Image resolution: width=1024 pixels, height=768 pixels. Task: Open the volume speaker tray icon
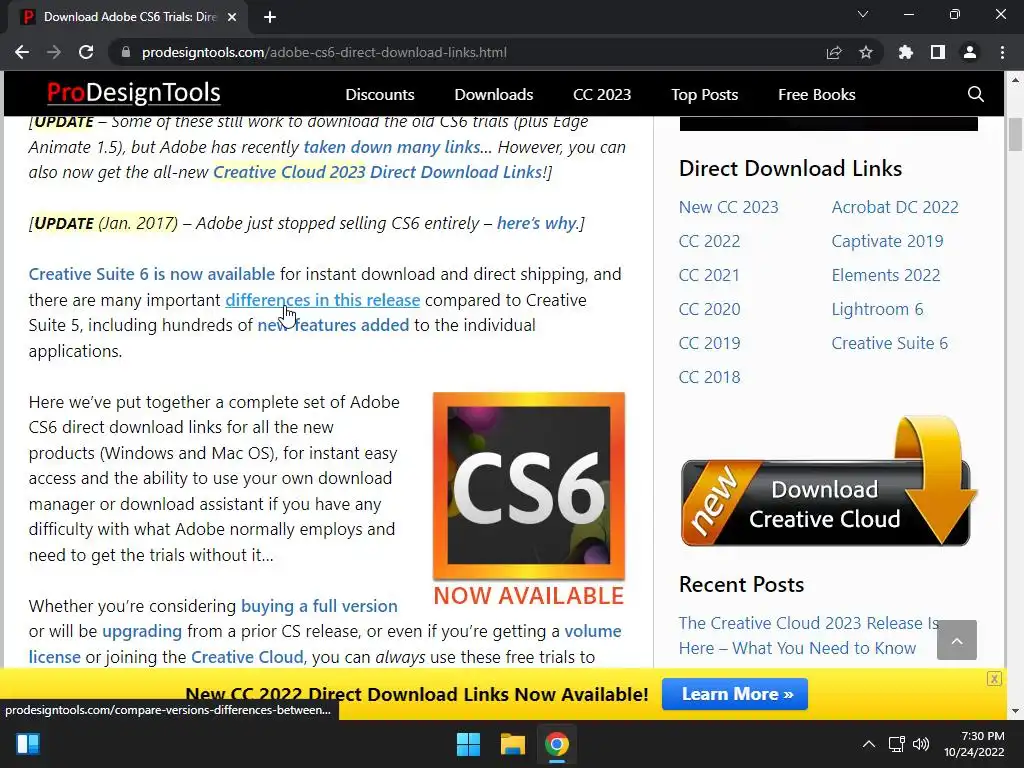921,744
